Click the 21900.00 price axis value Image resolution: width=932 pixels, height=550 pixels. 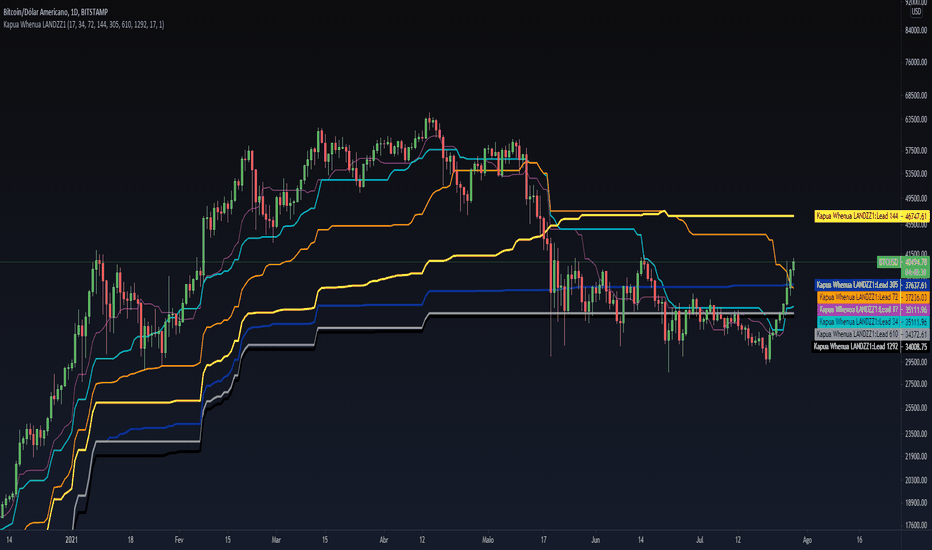(916, 457)
